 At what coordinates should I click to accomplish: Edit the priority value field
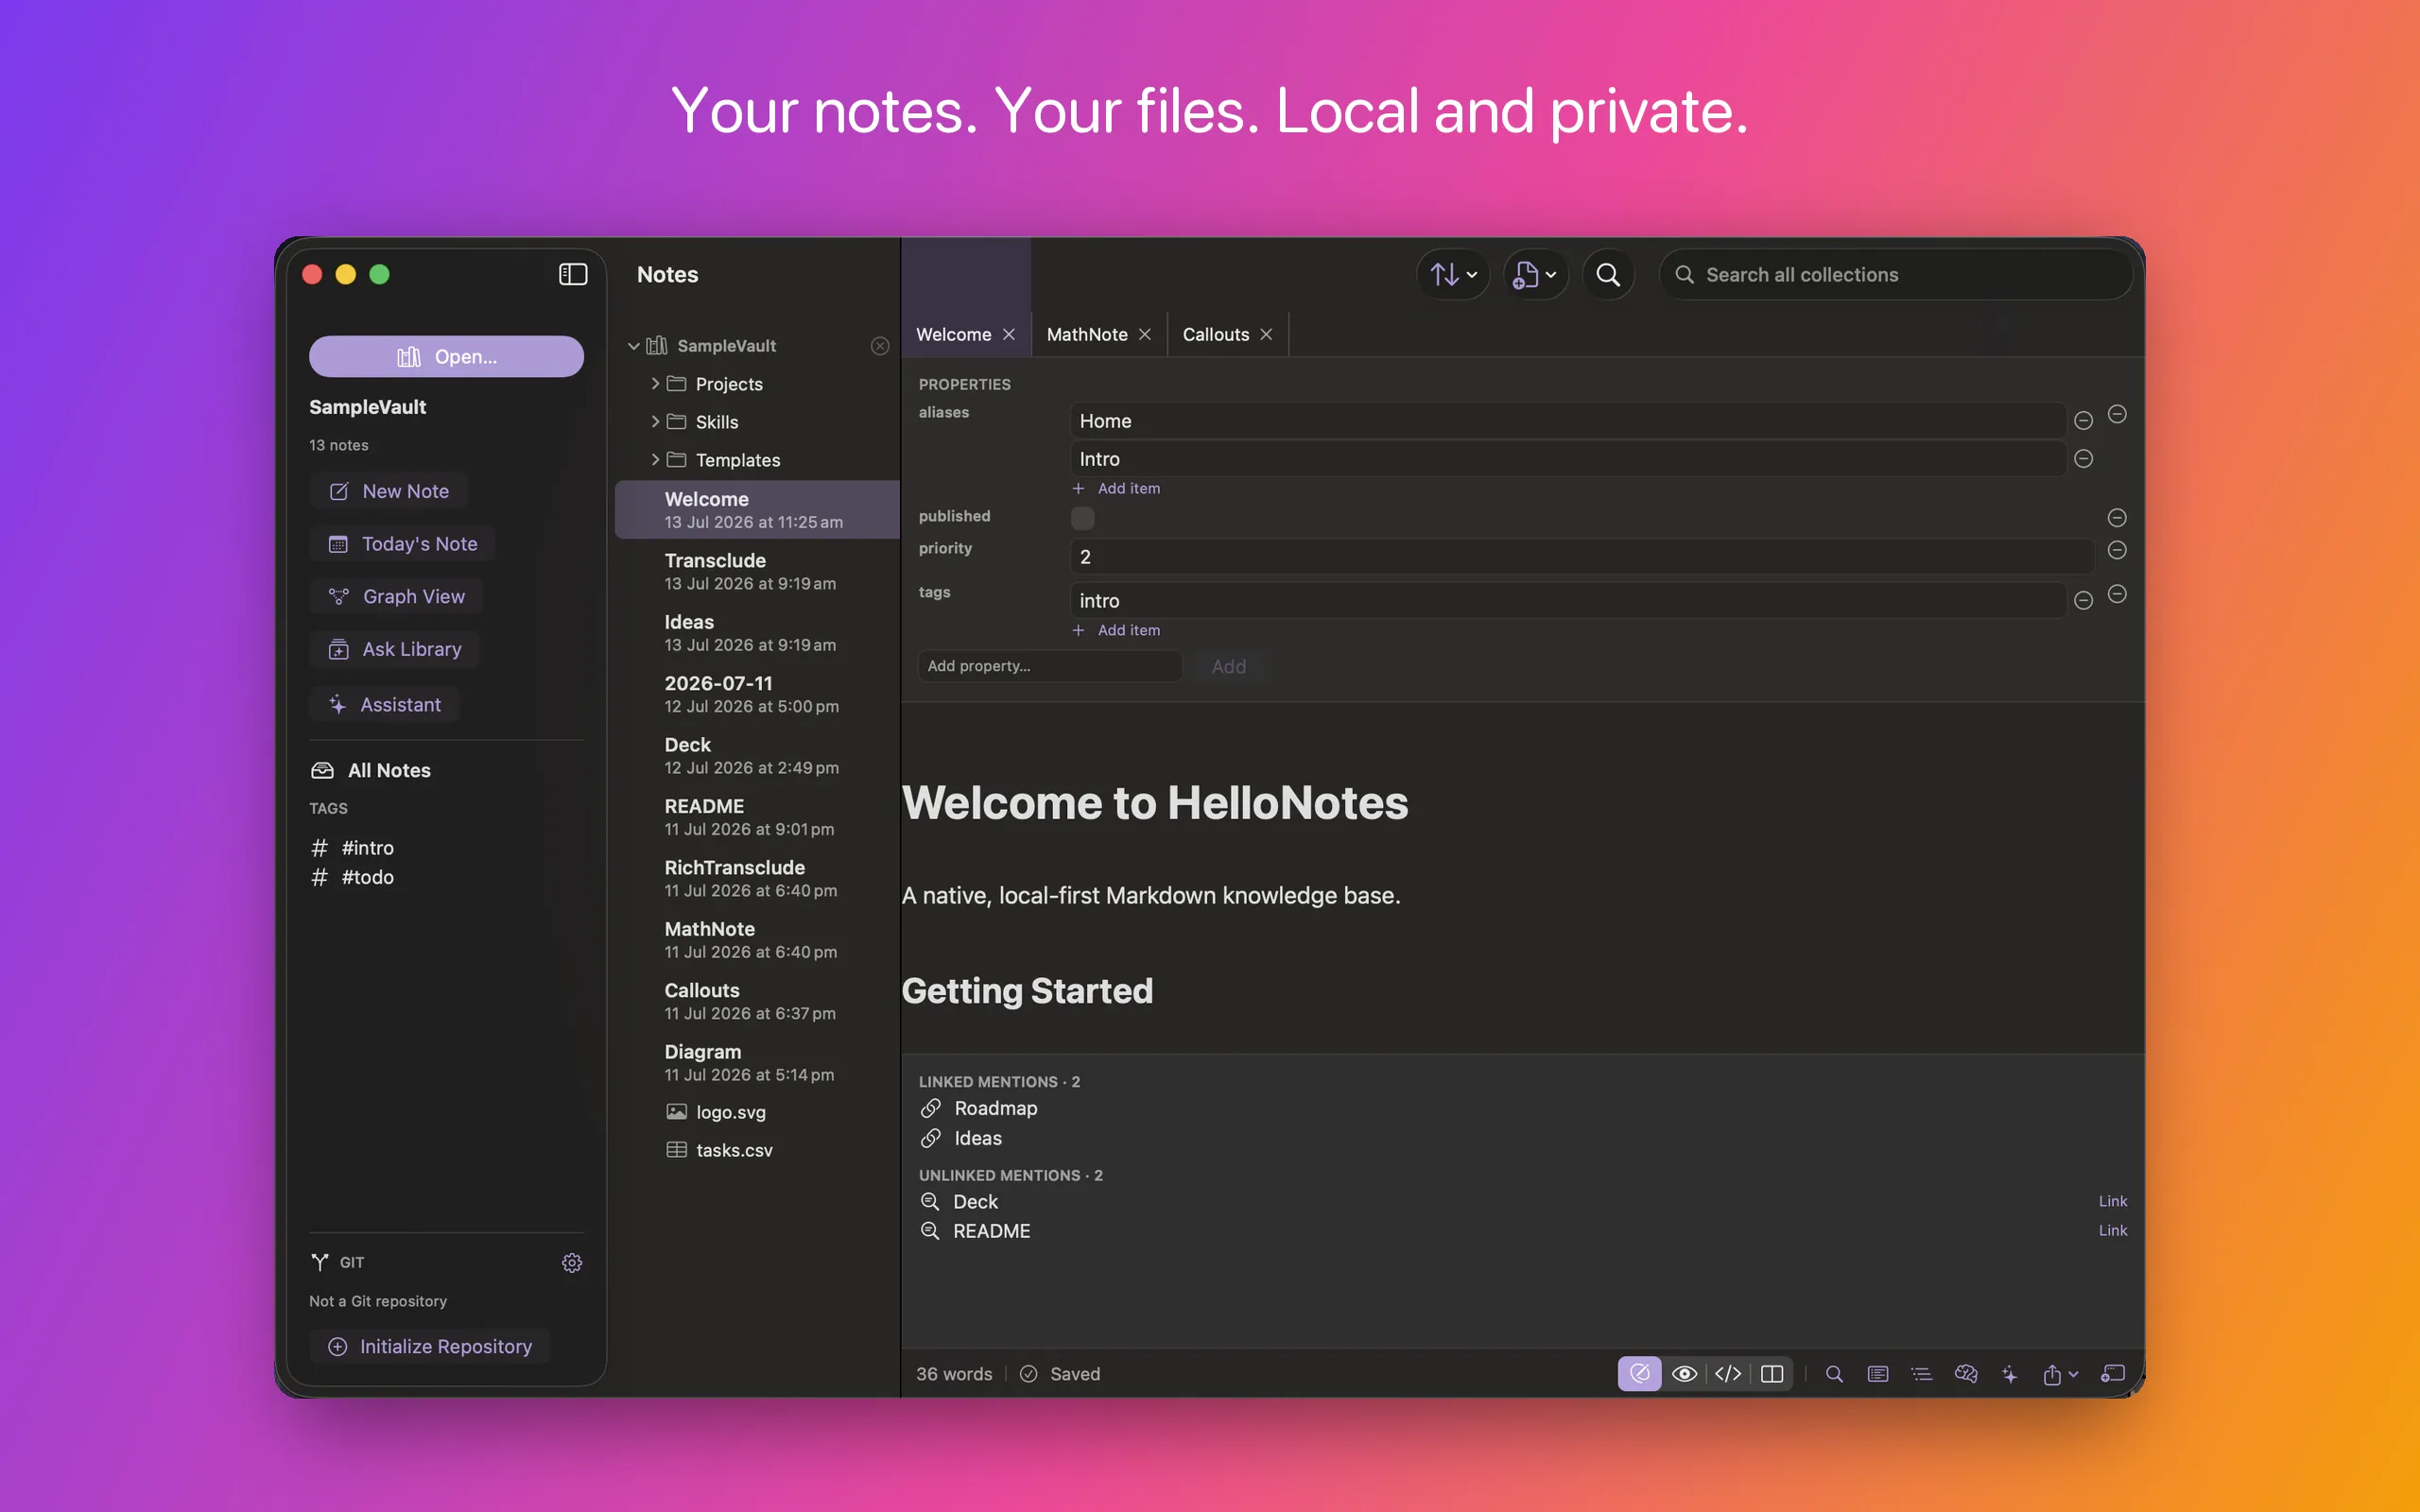tap(1581, 557)
